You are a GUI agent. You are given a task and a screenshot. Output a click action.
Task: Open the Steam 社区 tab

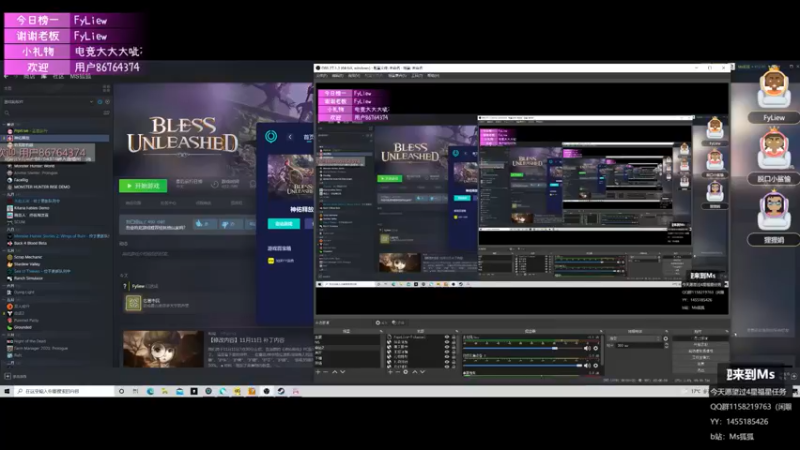pos(59,77)
